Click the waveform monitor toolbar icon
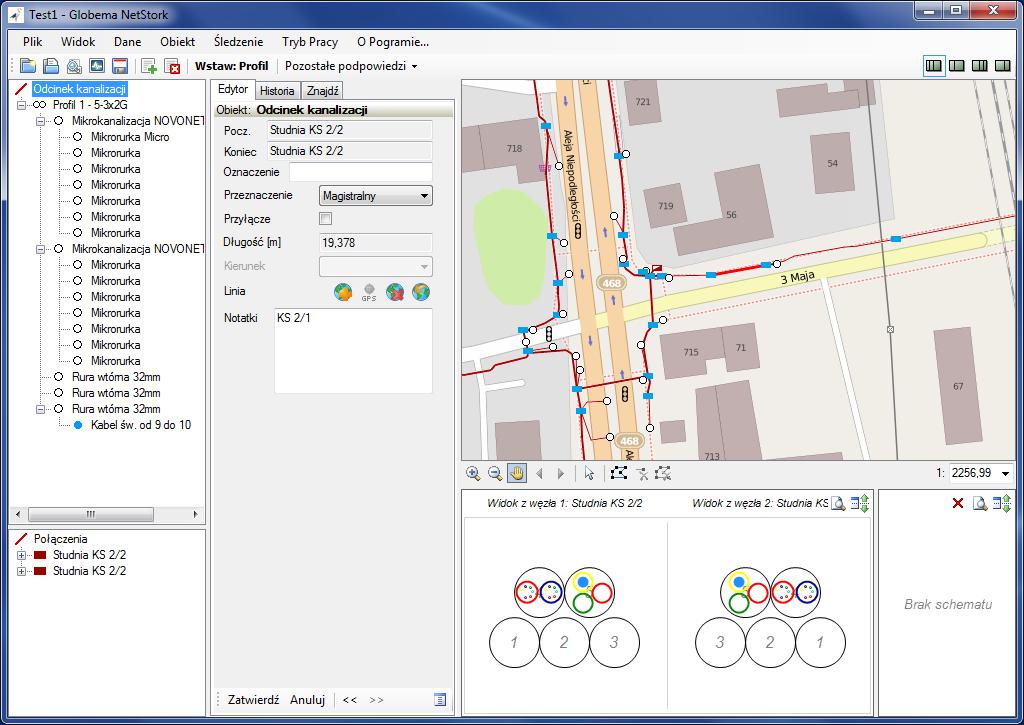Image resolution: width=1024 pixels, height=725 pixels. [x=97, y=66]
